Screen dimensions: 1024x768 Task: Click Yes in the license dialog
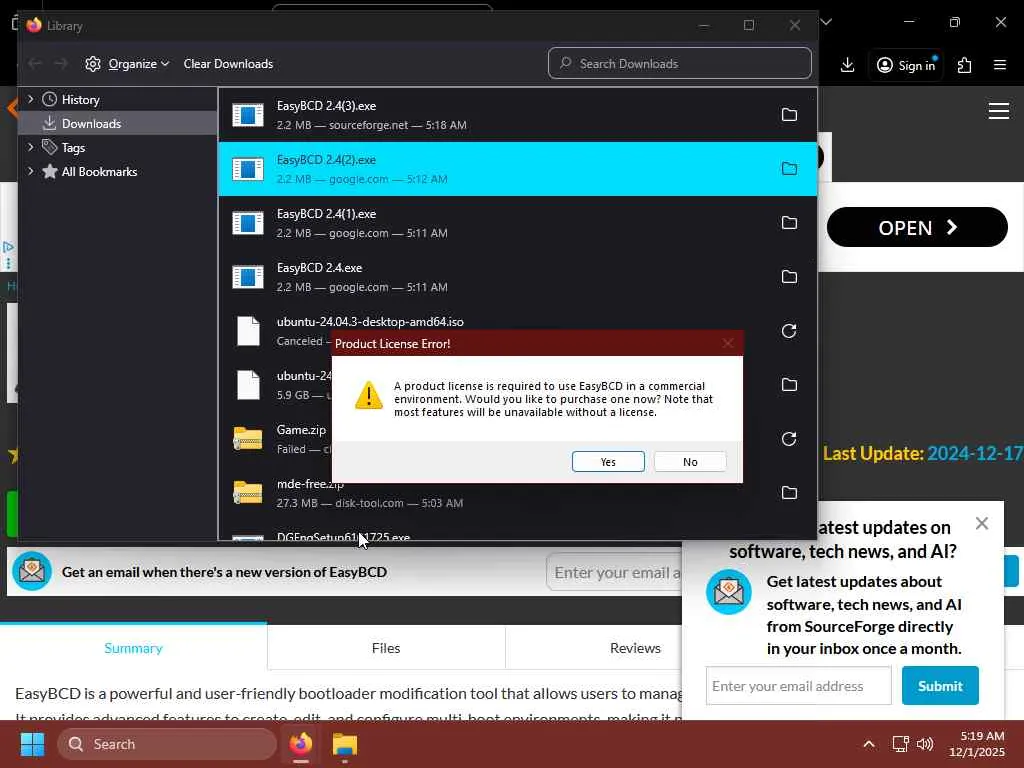[x=608, y=462]
